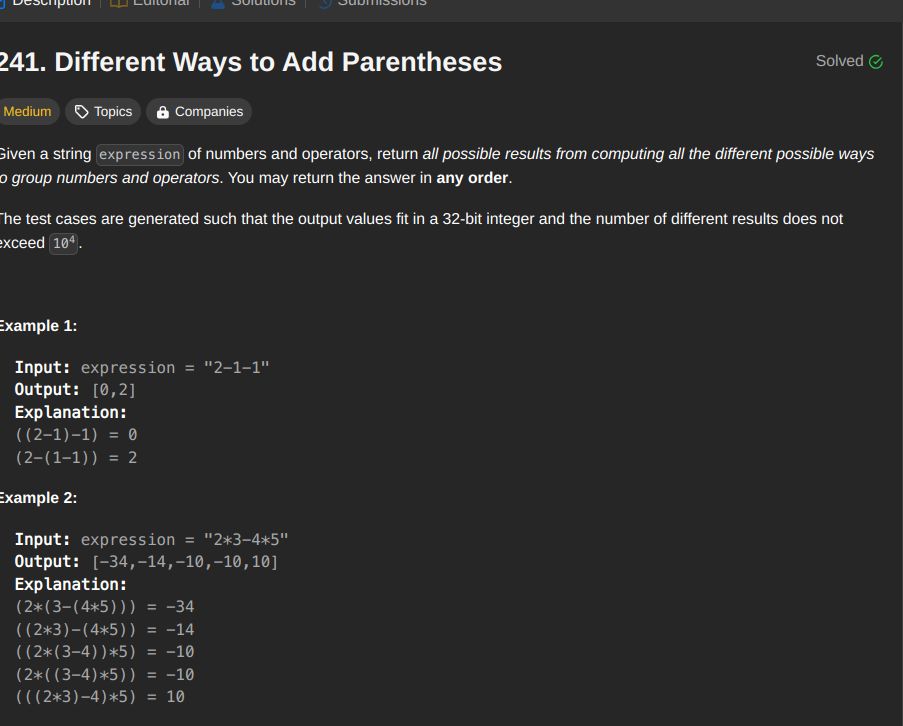Click the Editorial tab book icon

[x=118, y=3]
